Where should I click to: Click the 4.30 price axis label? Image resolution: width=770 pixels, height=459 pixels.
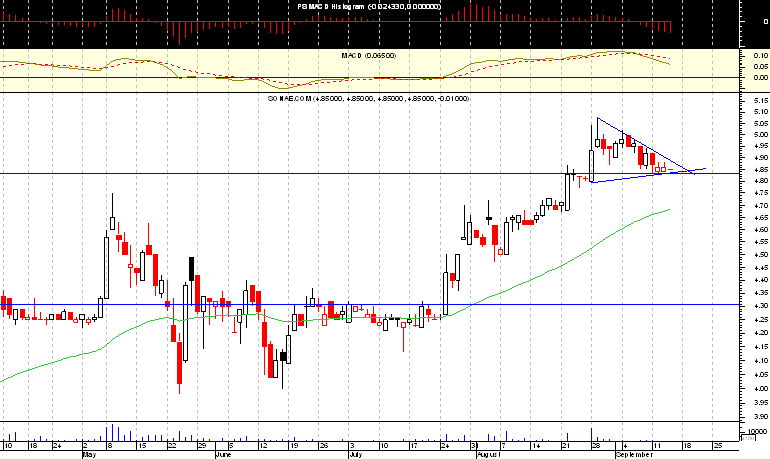761,306
